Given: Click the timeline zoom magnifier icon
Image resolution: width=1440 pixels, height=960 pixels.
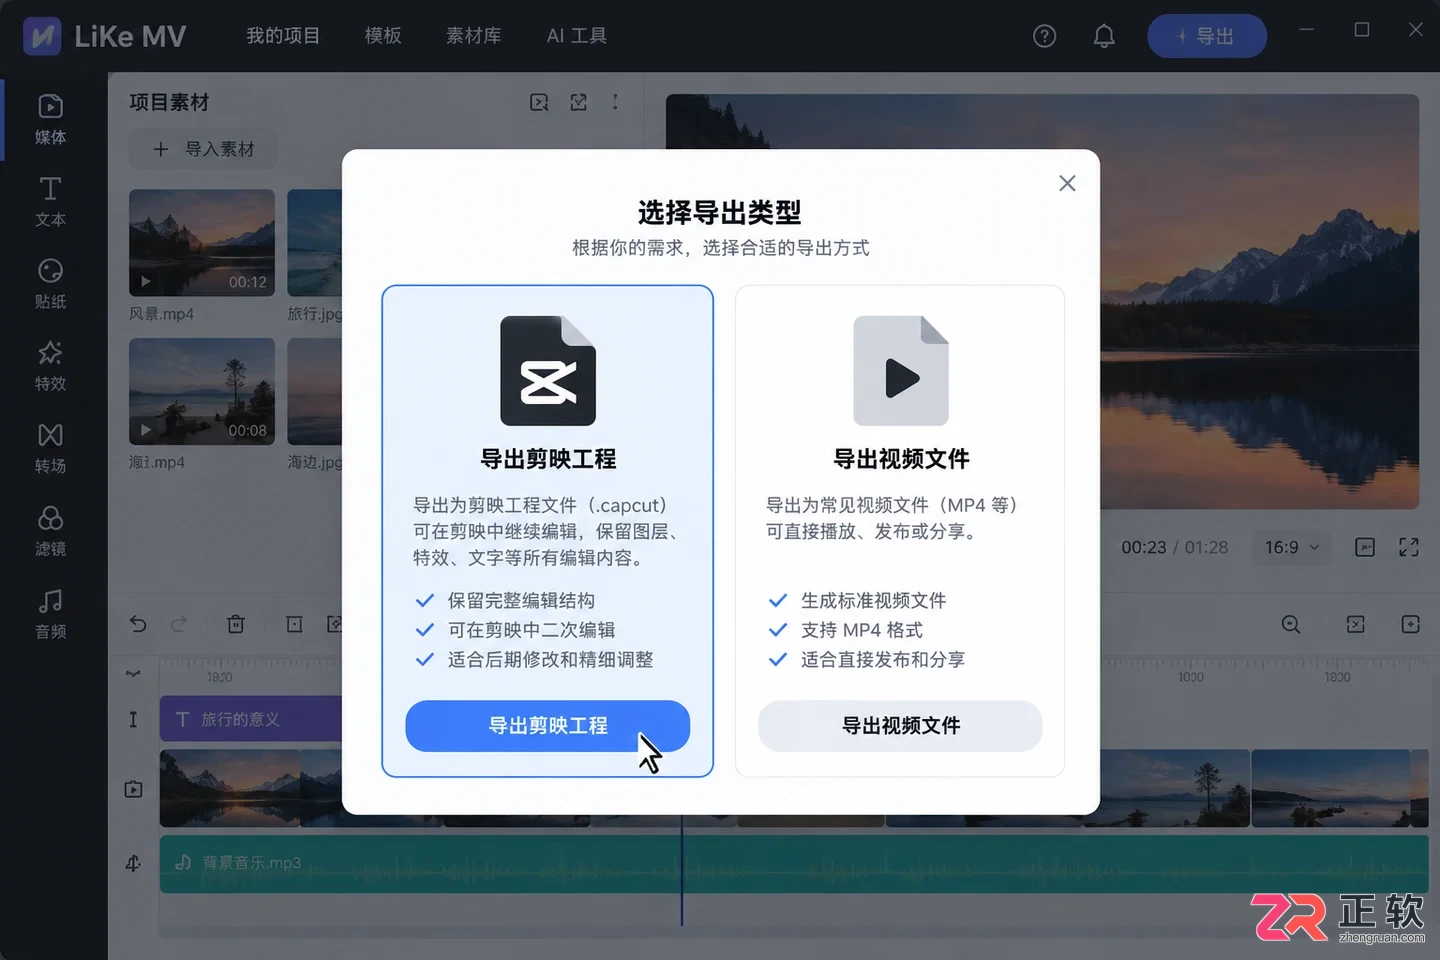Looking at the screenshot, I should coord(1291,625).
